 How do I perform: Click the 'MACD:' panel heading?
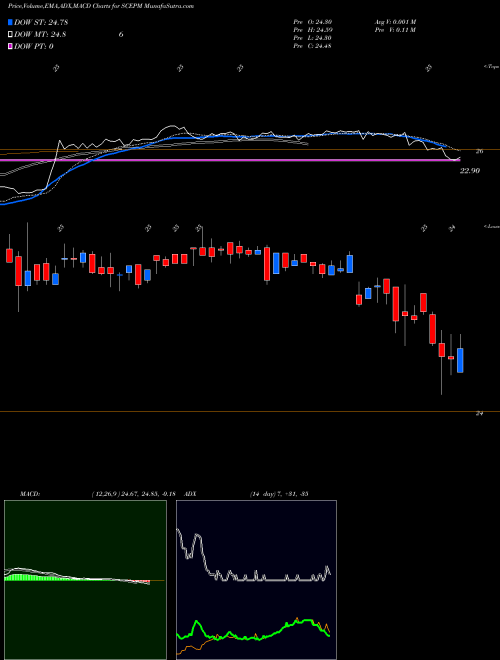point(30,494)
